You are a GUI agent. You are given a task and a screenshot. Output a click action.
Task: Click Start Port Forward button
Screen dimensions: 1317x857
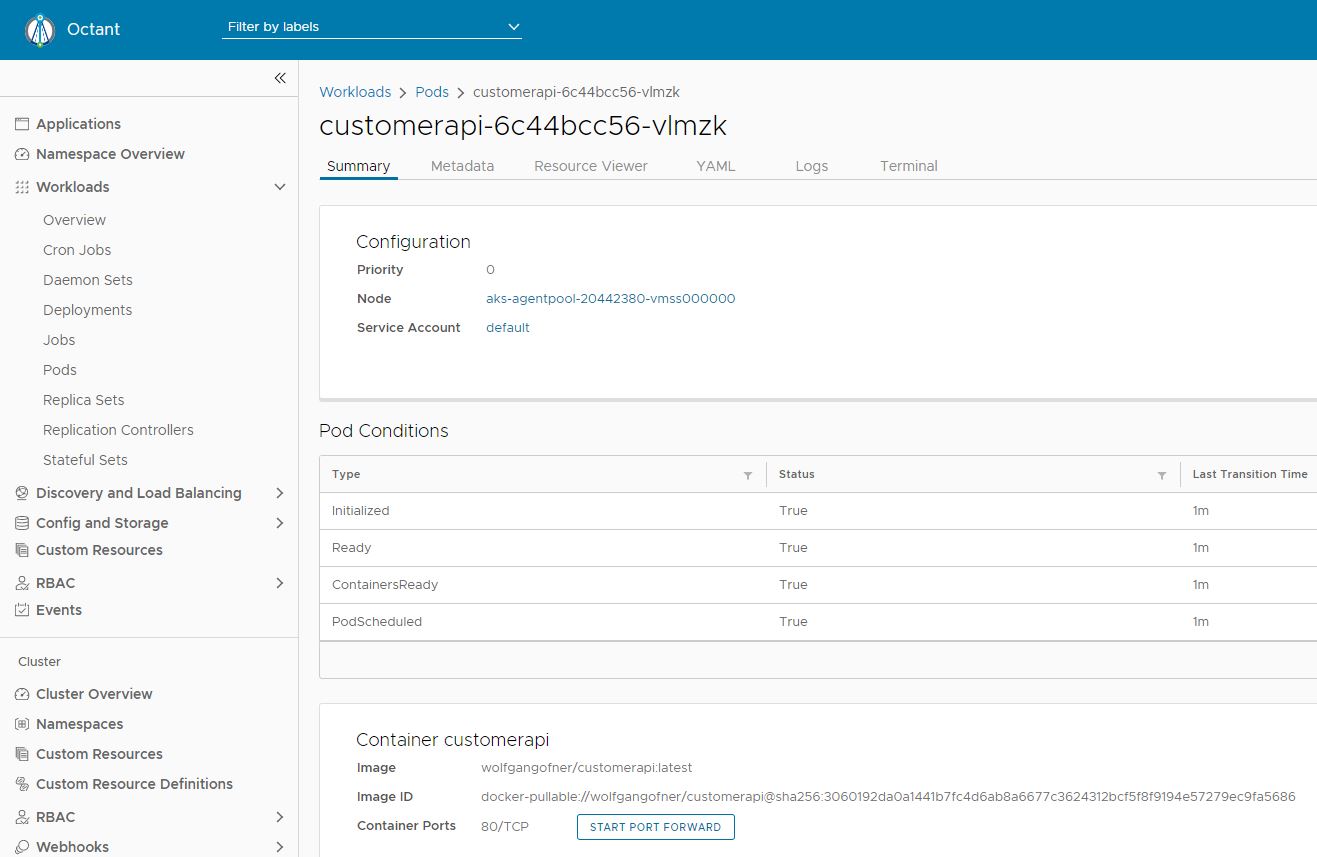tap(655, 827)
